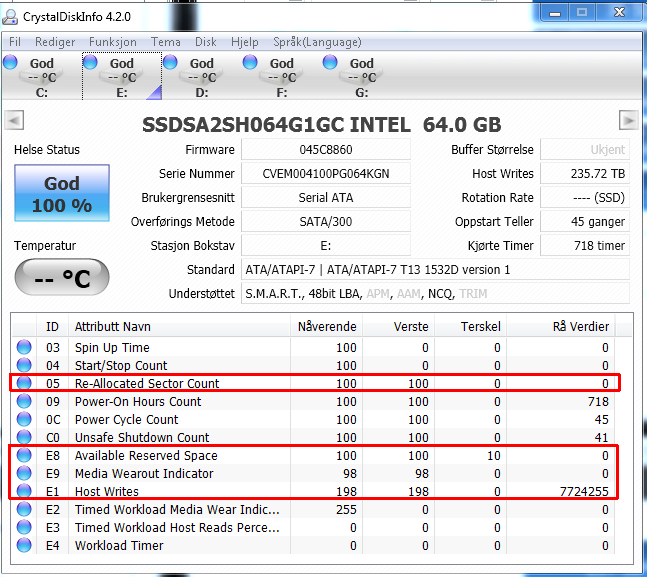Open the Hjelp menu
The width and height of the screenshot is (647, 577).
[x=244, y=42]
